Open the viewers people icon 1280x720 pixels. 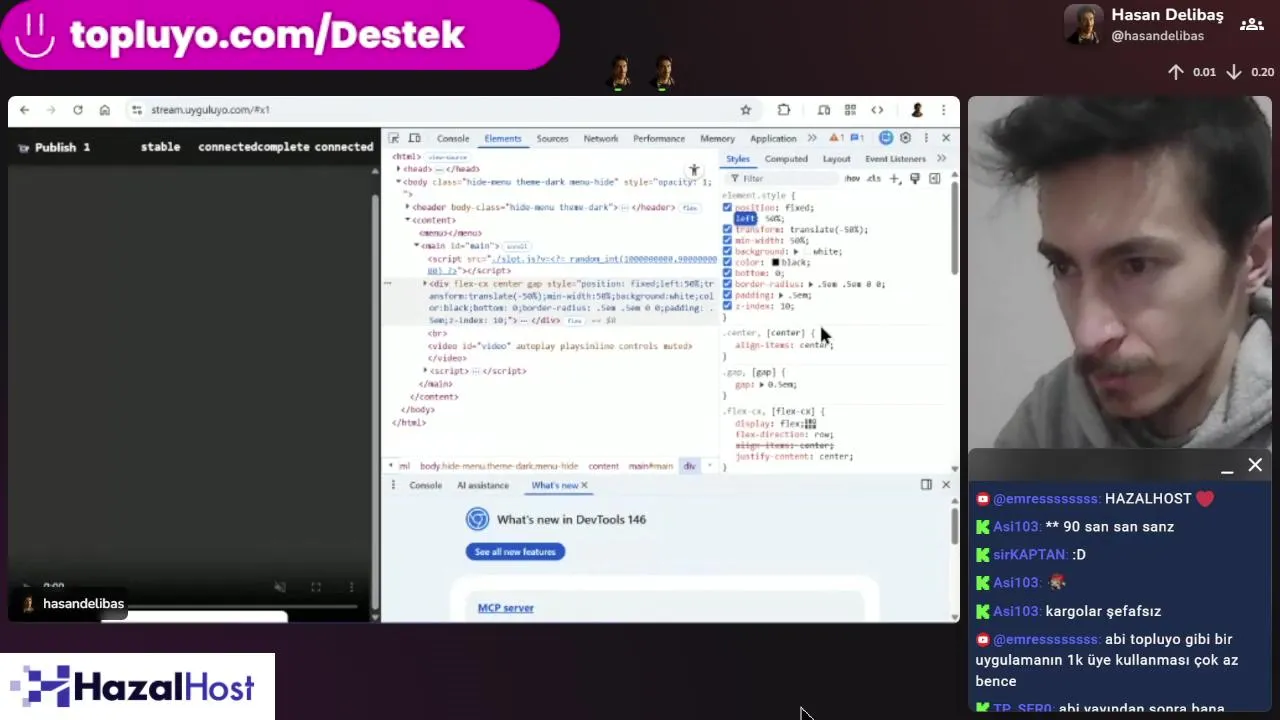[x=1250, y=25]
